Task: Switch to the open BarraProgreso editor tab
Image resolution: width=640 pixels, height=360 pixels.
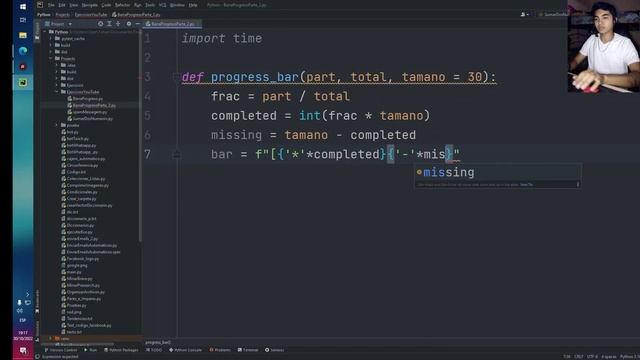Action: click(x=172, y=24)
